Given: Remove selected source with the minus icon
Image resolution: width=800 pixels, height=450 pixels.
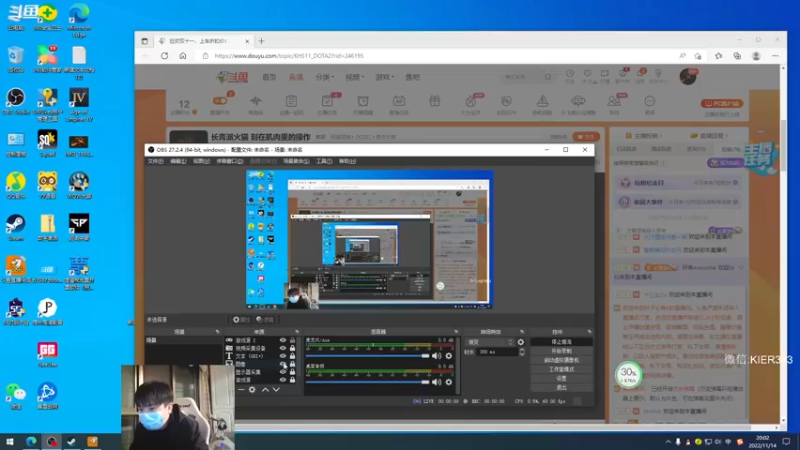Looking at the screenshot, I should click(241, 390).
